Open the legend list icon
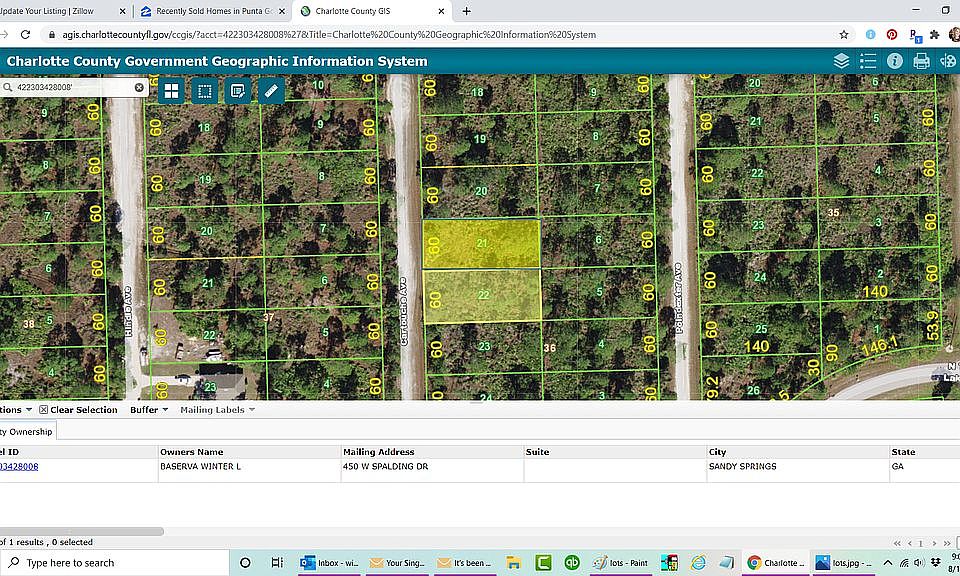Viewport: 960px width, 576px height. [x=868, y=61]
